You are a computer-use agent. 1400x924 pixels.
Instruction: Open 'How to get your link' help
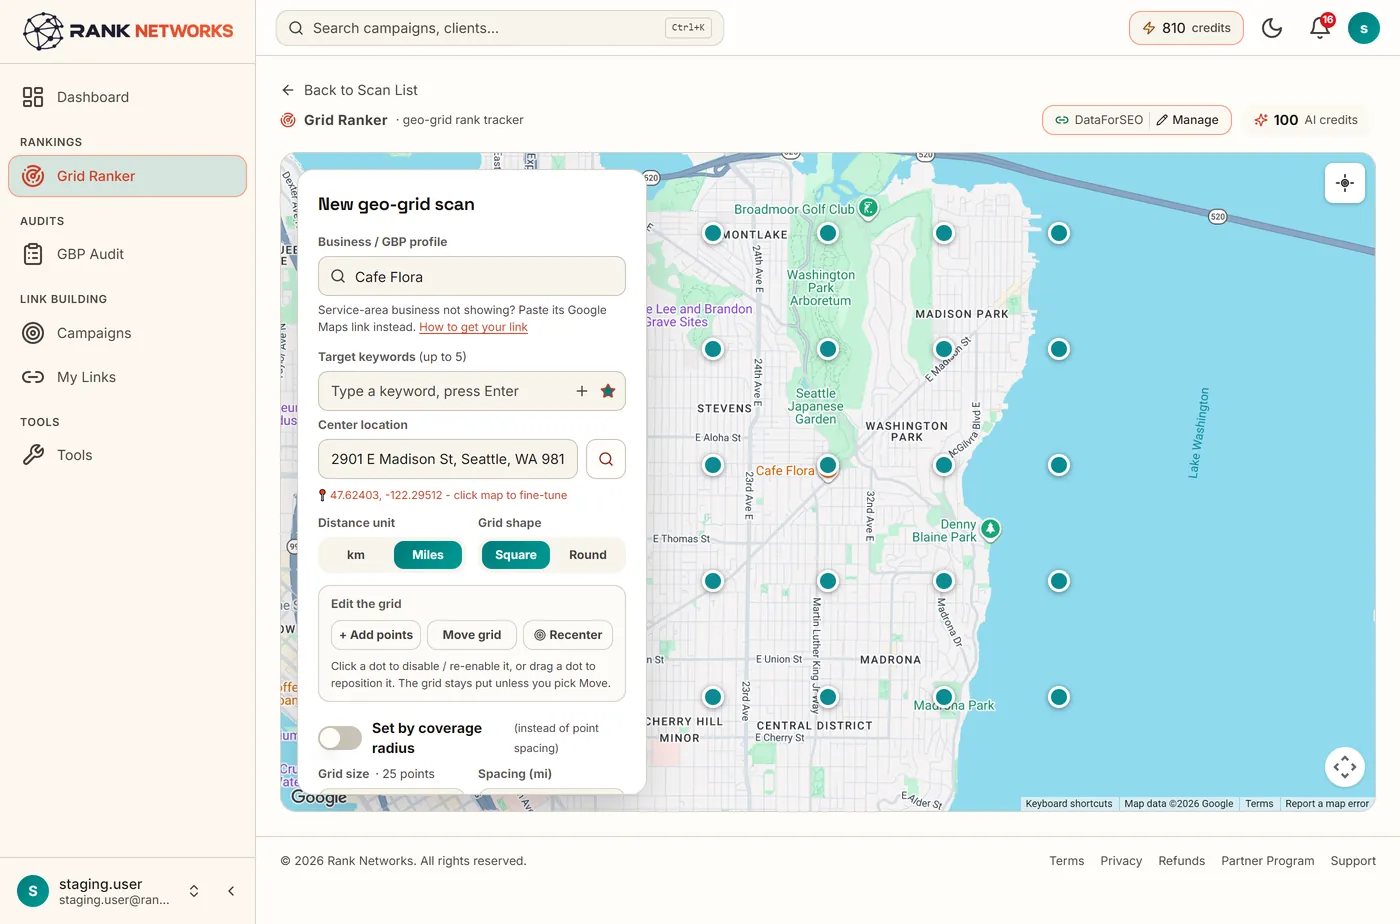click(x=473, y=327)
